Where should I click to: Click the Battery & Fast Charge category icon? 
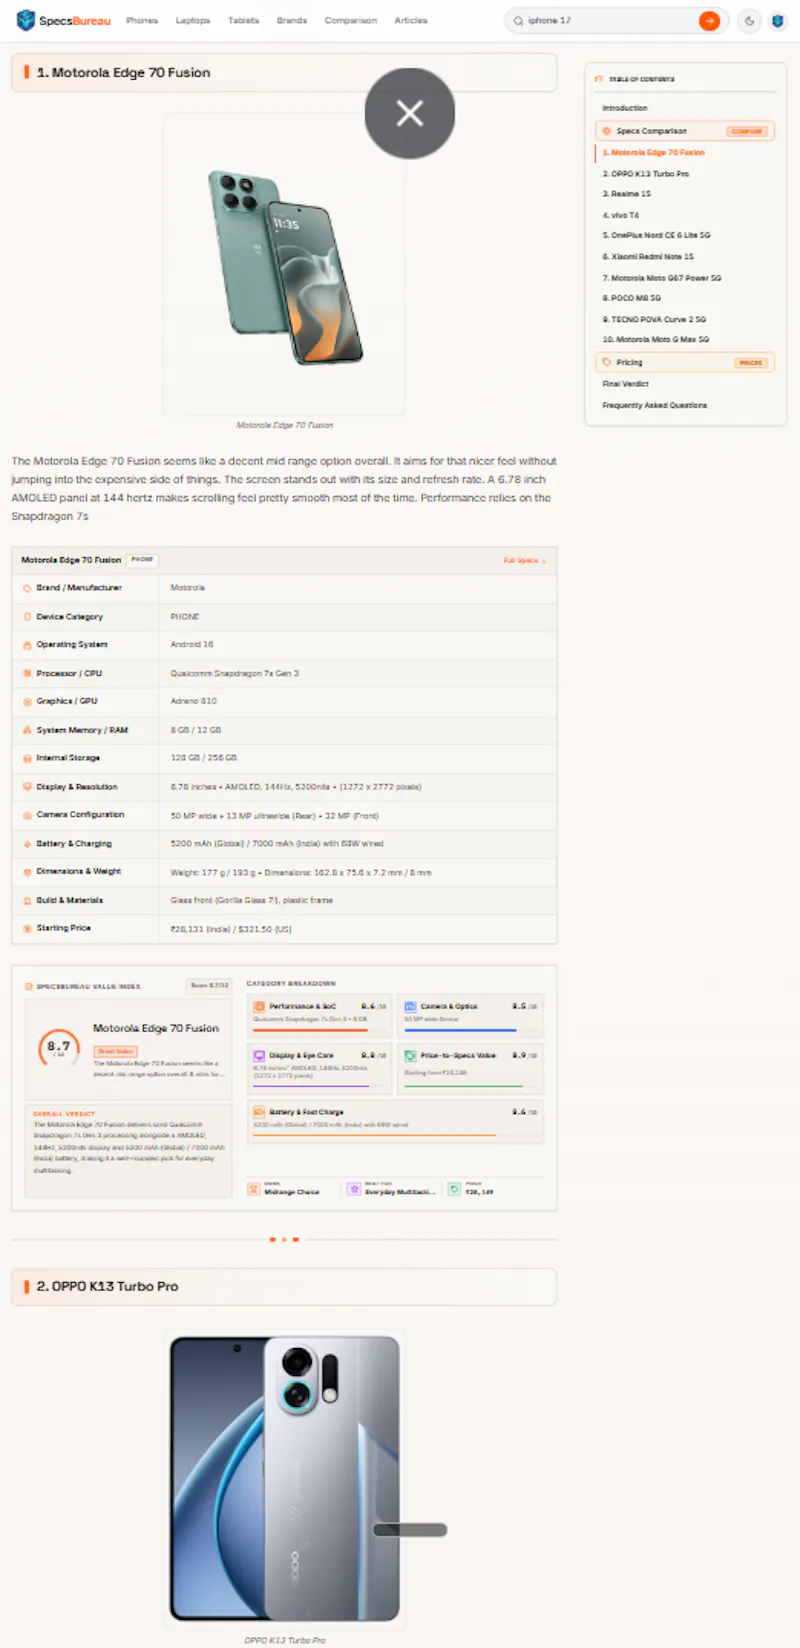[x=259, y=1111]
